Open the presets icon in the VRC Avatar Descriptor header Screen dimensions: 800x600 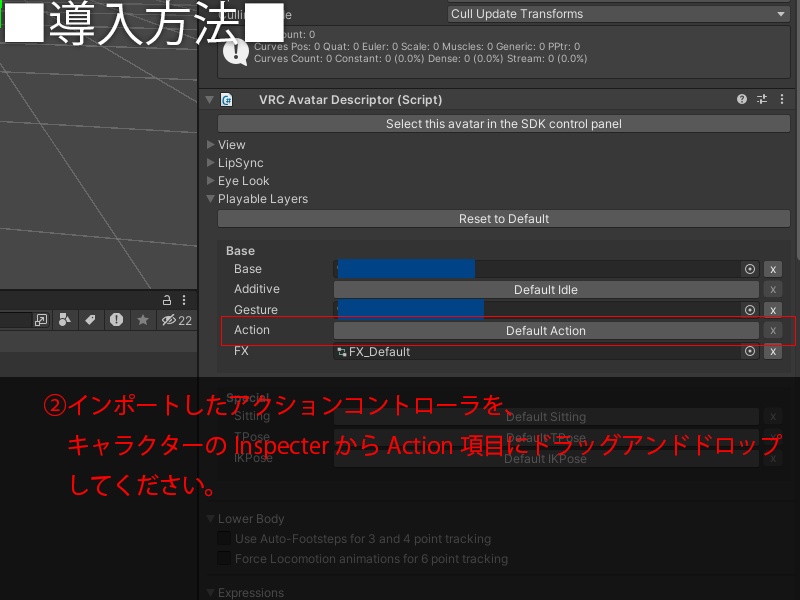click(x=762, y=99)
